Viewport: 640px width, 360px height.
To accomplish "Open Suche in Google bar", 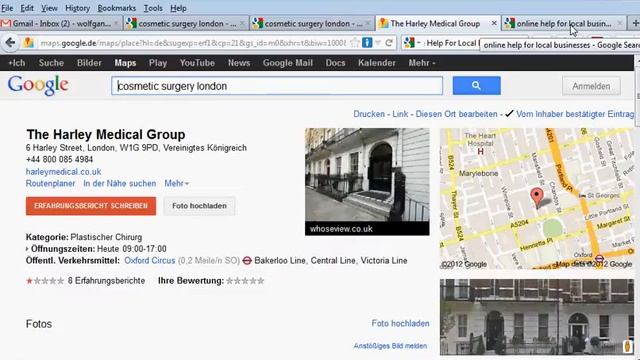I will tap(51, 63).
